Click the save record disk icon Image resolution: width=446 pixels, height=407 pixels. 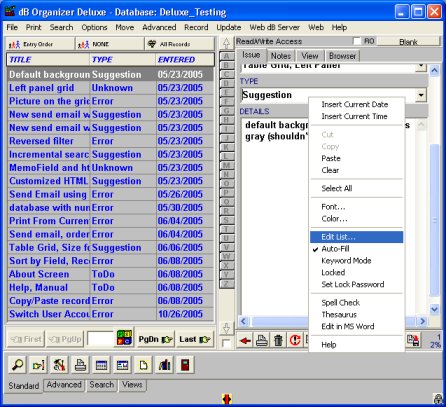[413, 340]
